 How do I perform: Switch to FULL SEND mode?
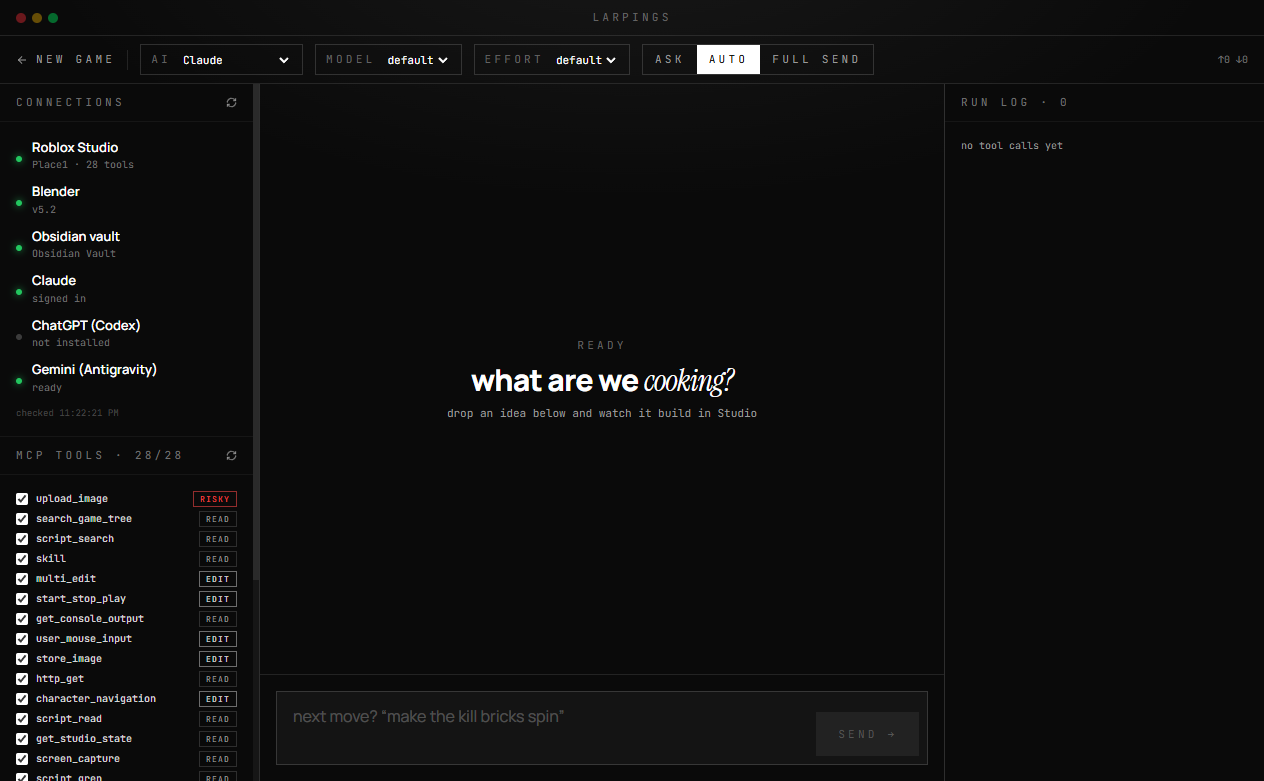816,60
